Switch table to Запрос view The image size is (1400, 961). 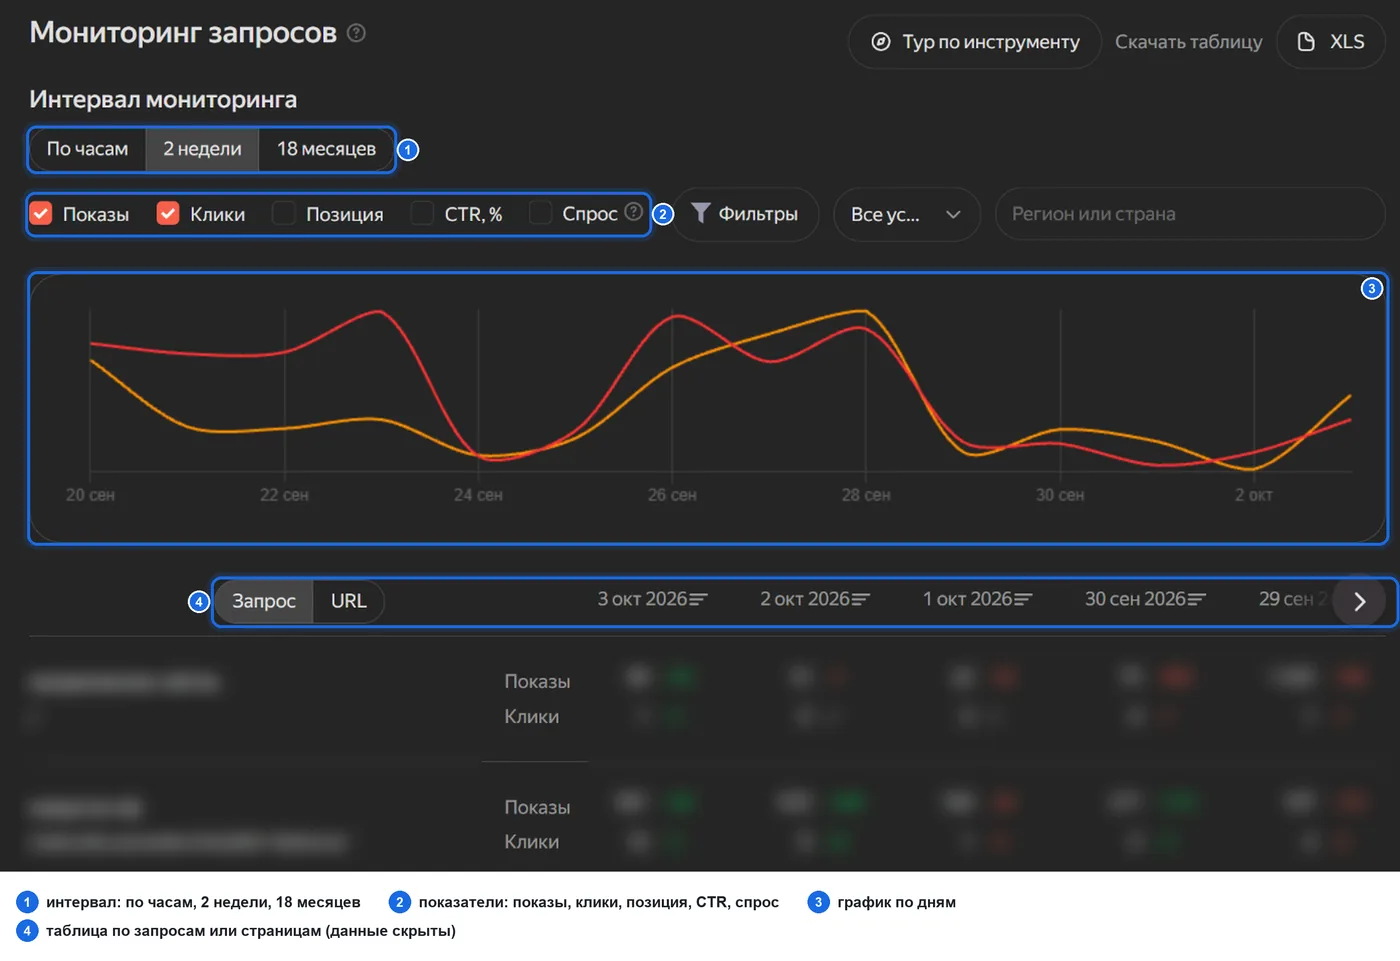(264, 601)
